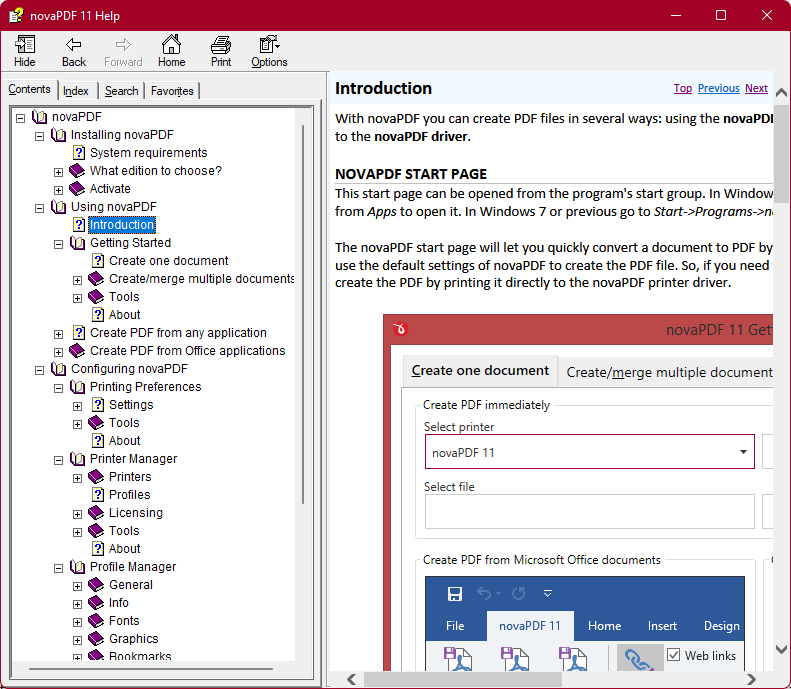Viewport: 791px width, 689px height.
Task: Click the Previous topic link
Action: pos(718,88)
